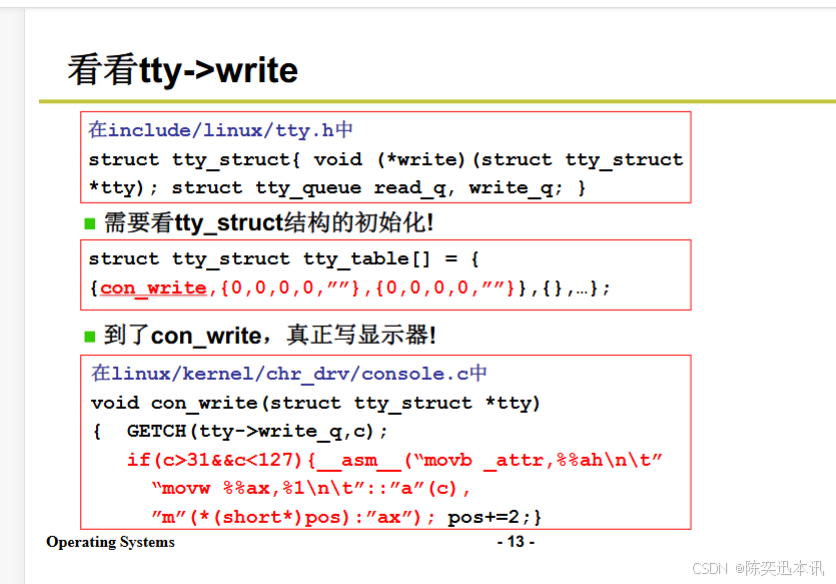Click the underlined red "con_write" text
The image size is (836, 584).
(153, 288)
